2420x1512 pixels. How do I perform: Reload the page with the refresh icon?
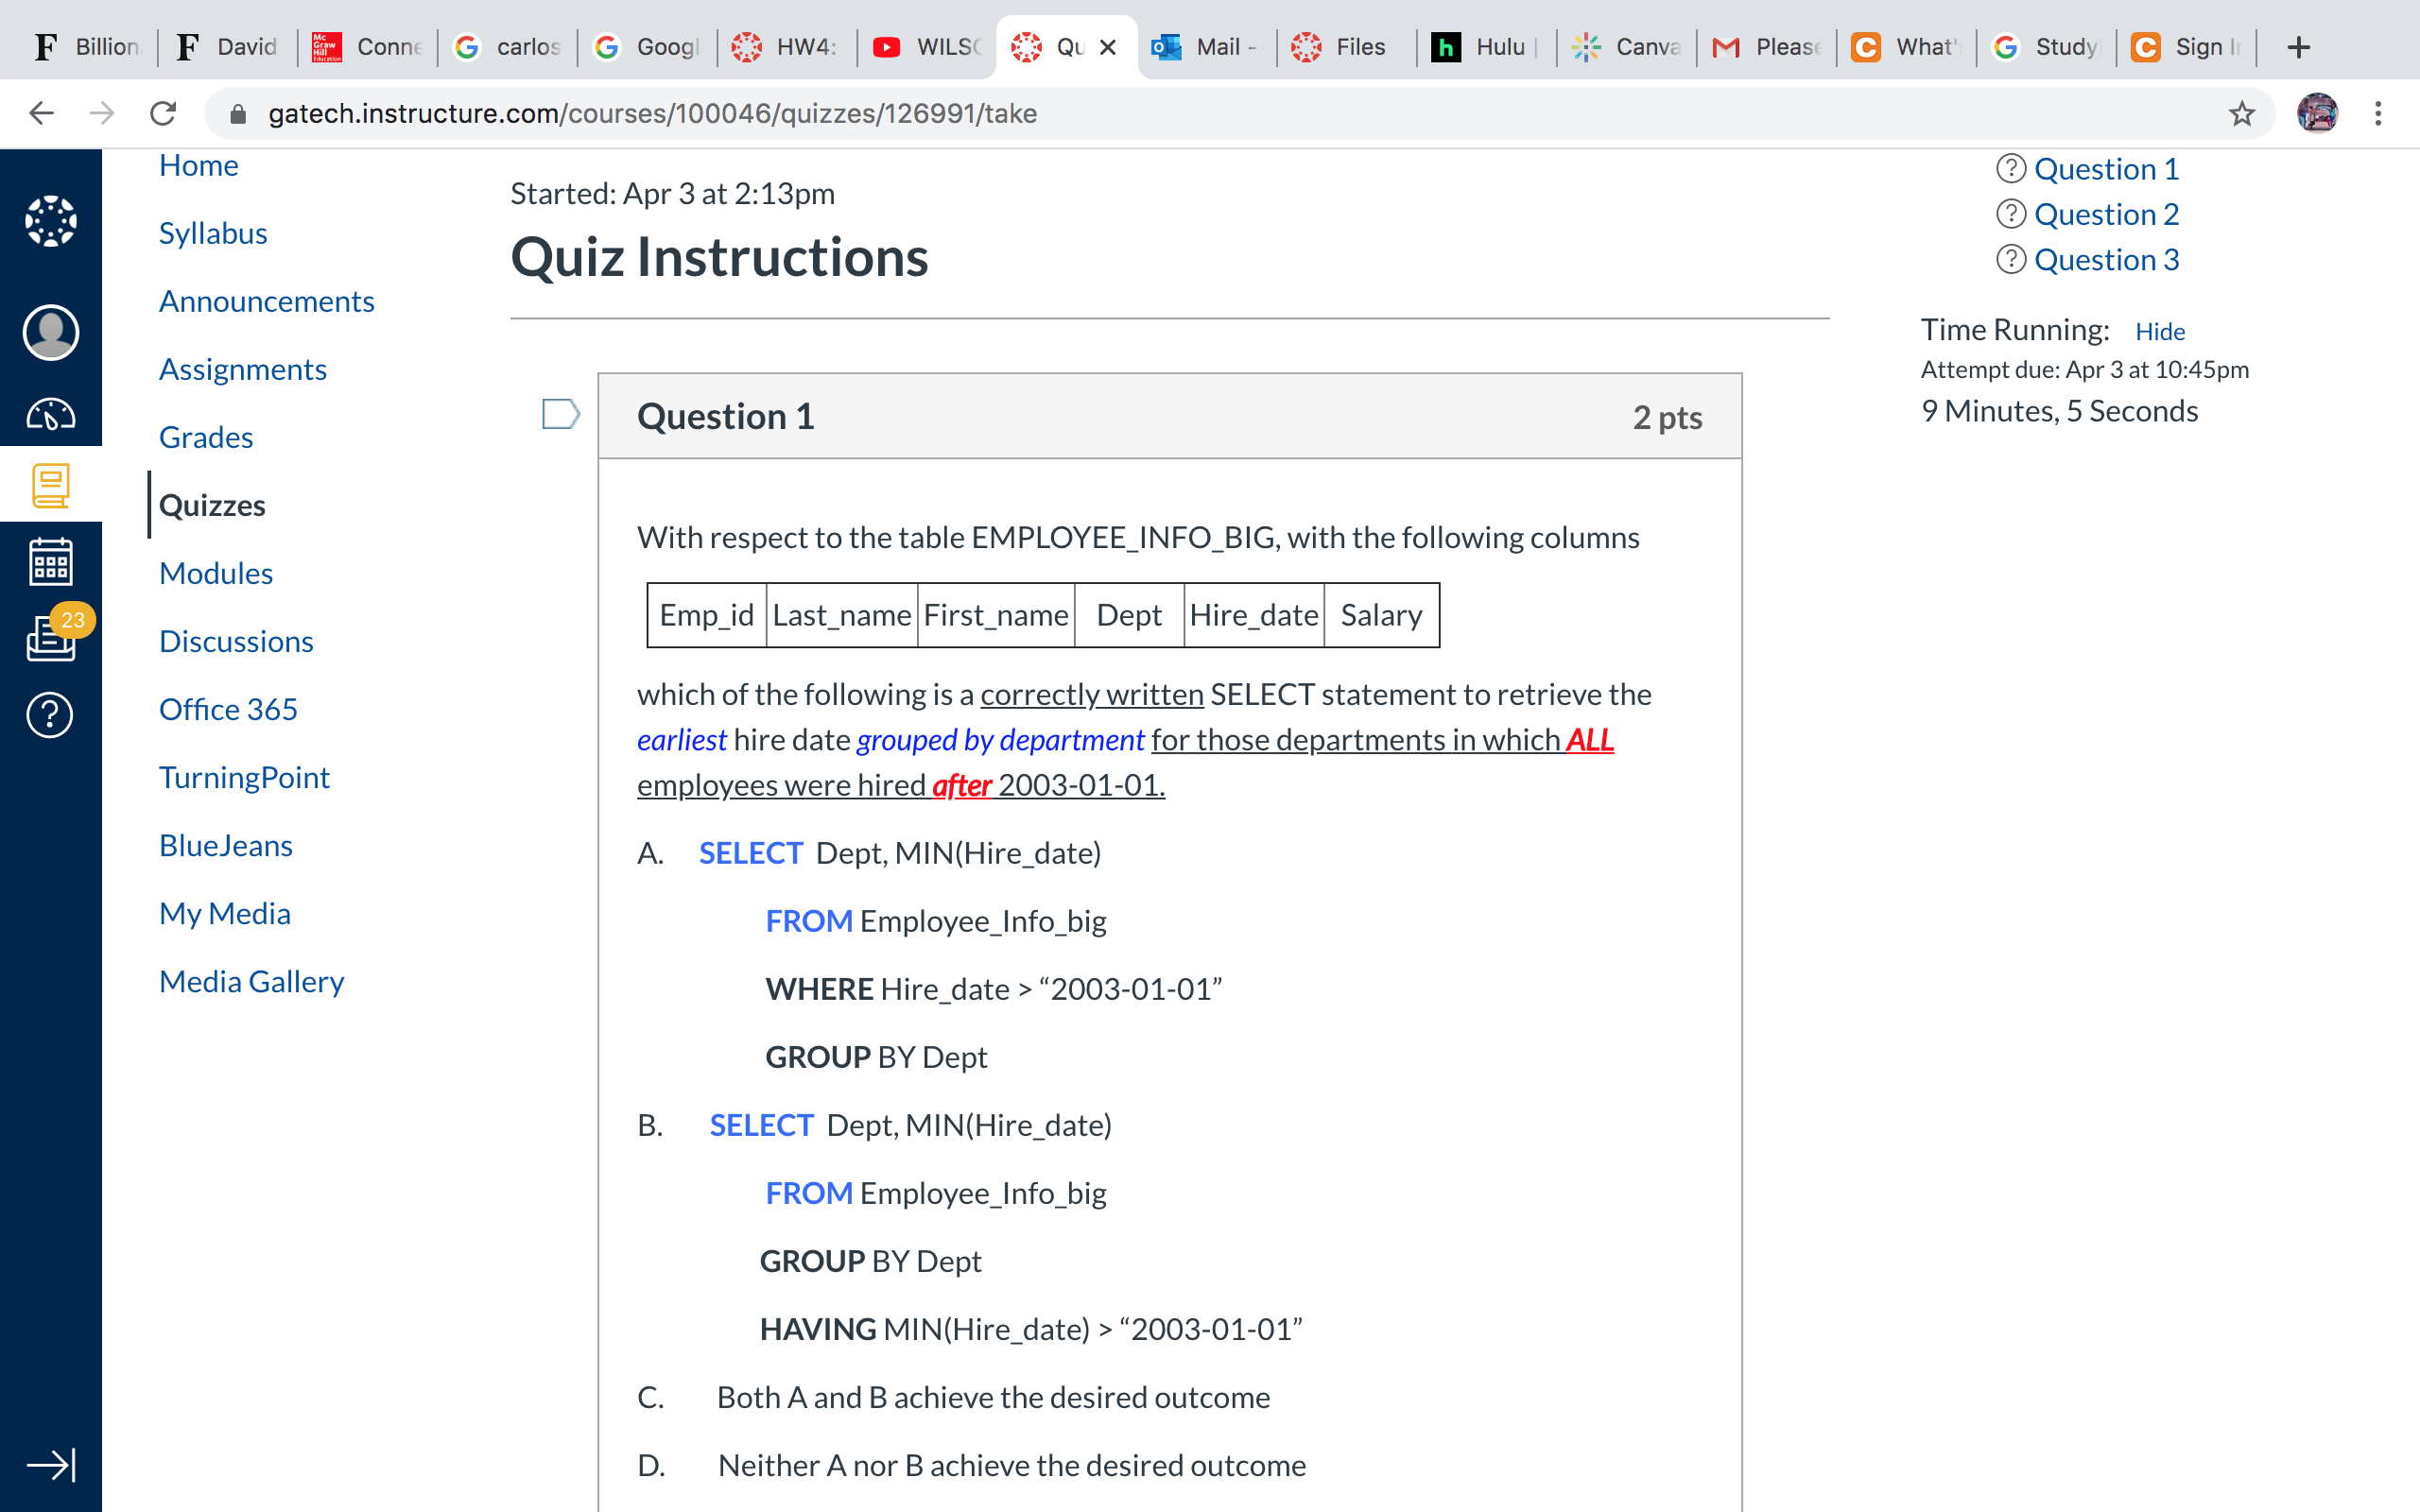[164, 113]
